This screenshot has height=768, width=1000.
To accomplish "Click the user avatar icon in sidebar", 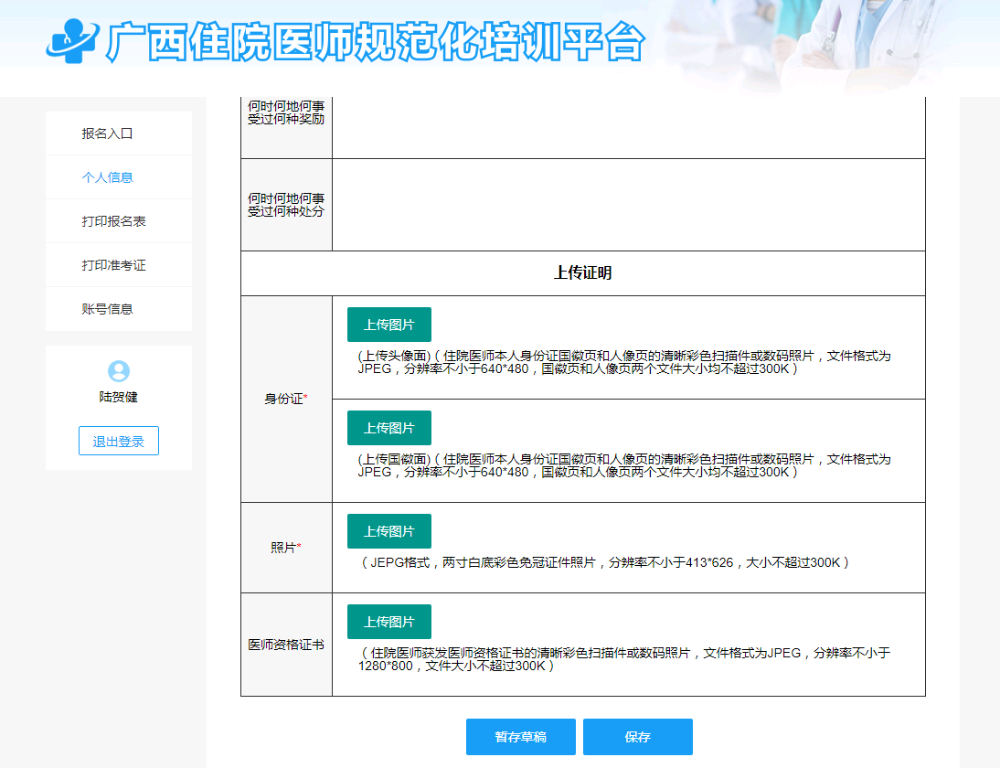I will coord(118,372).
